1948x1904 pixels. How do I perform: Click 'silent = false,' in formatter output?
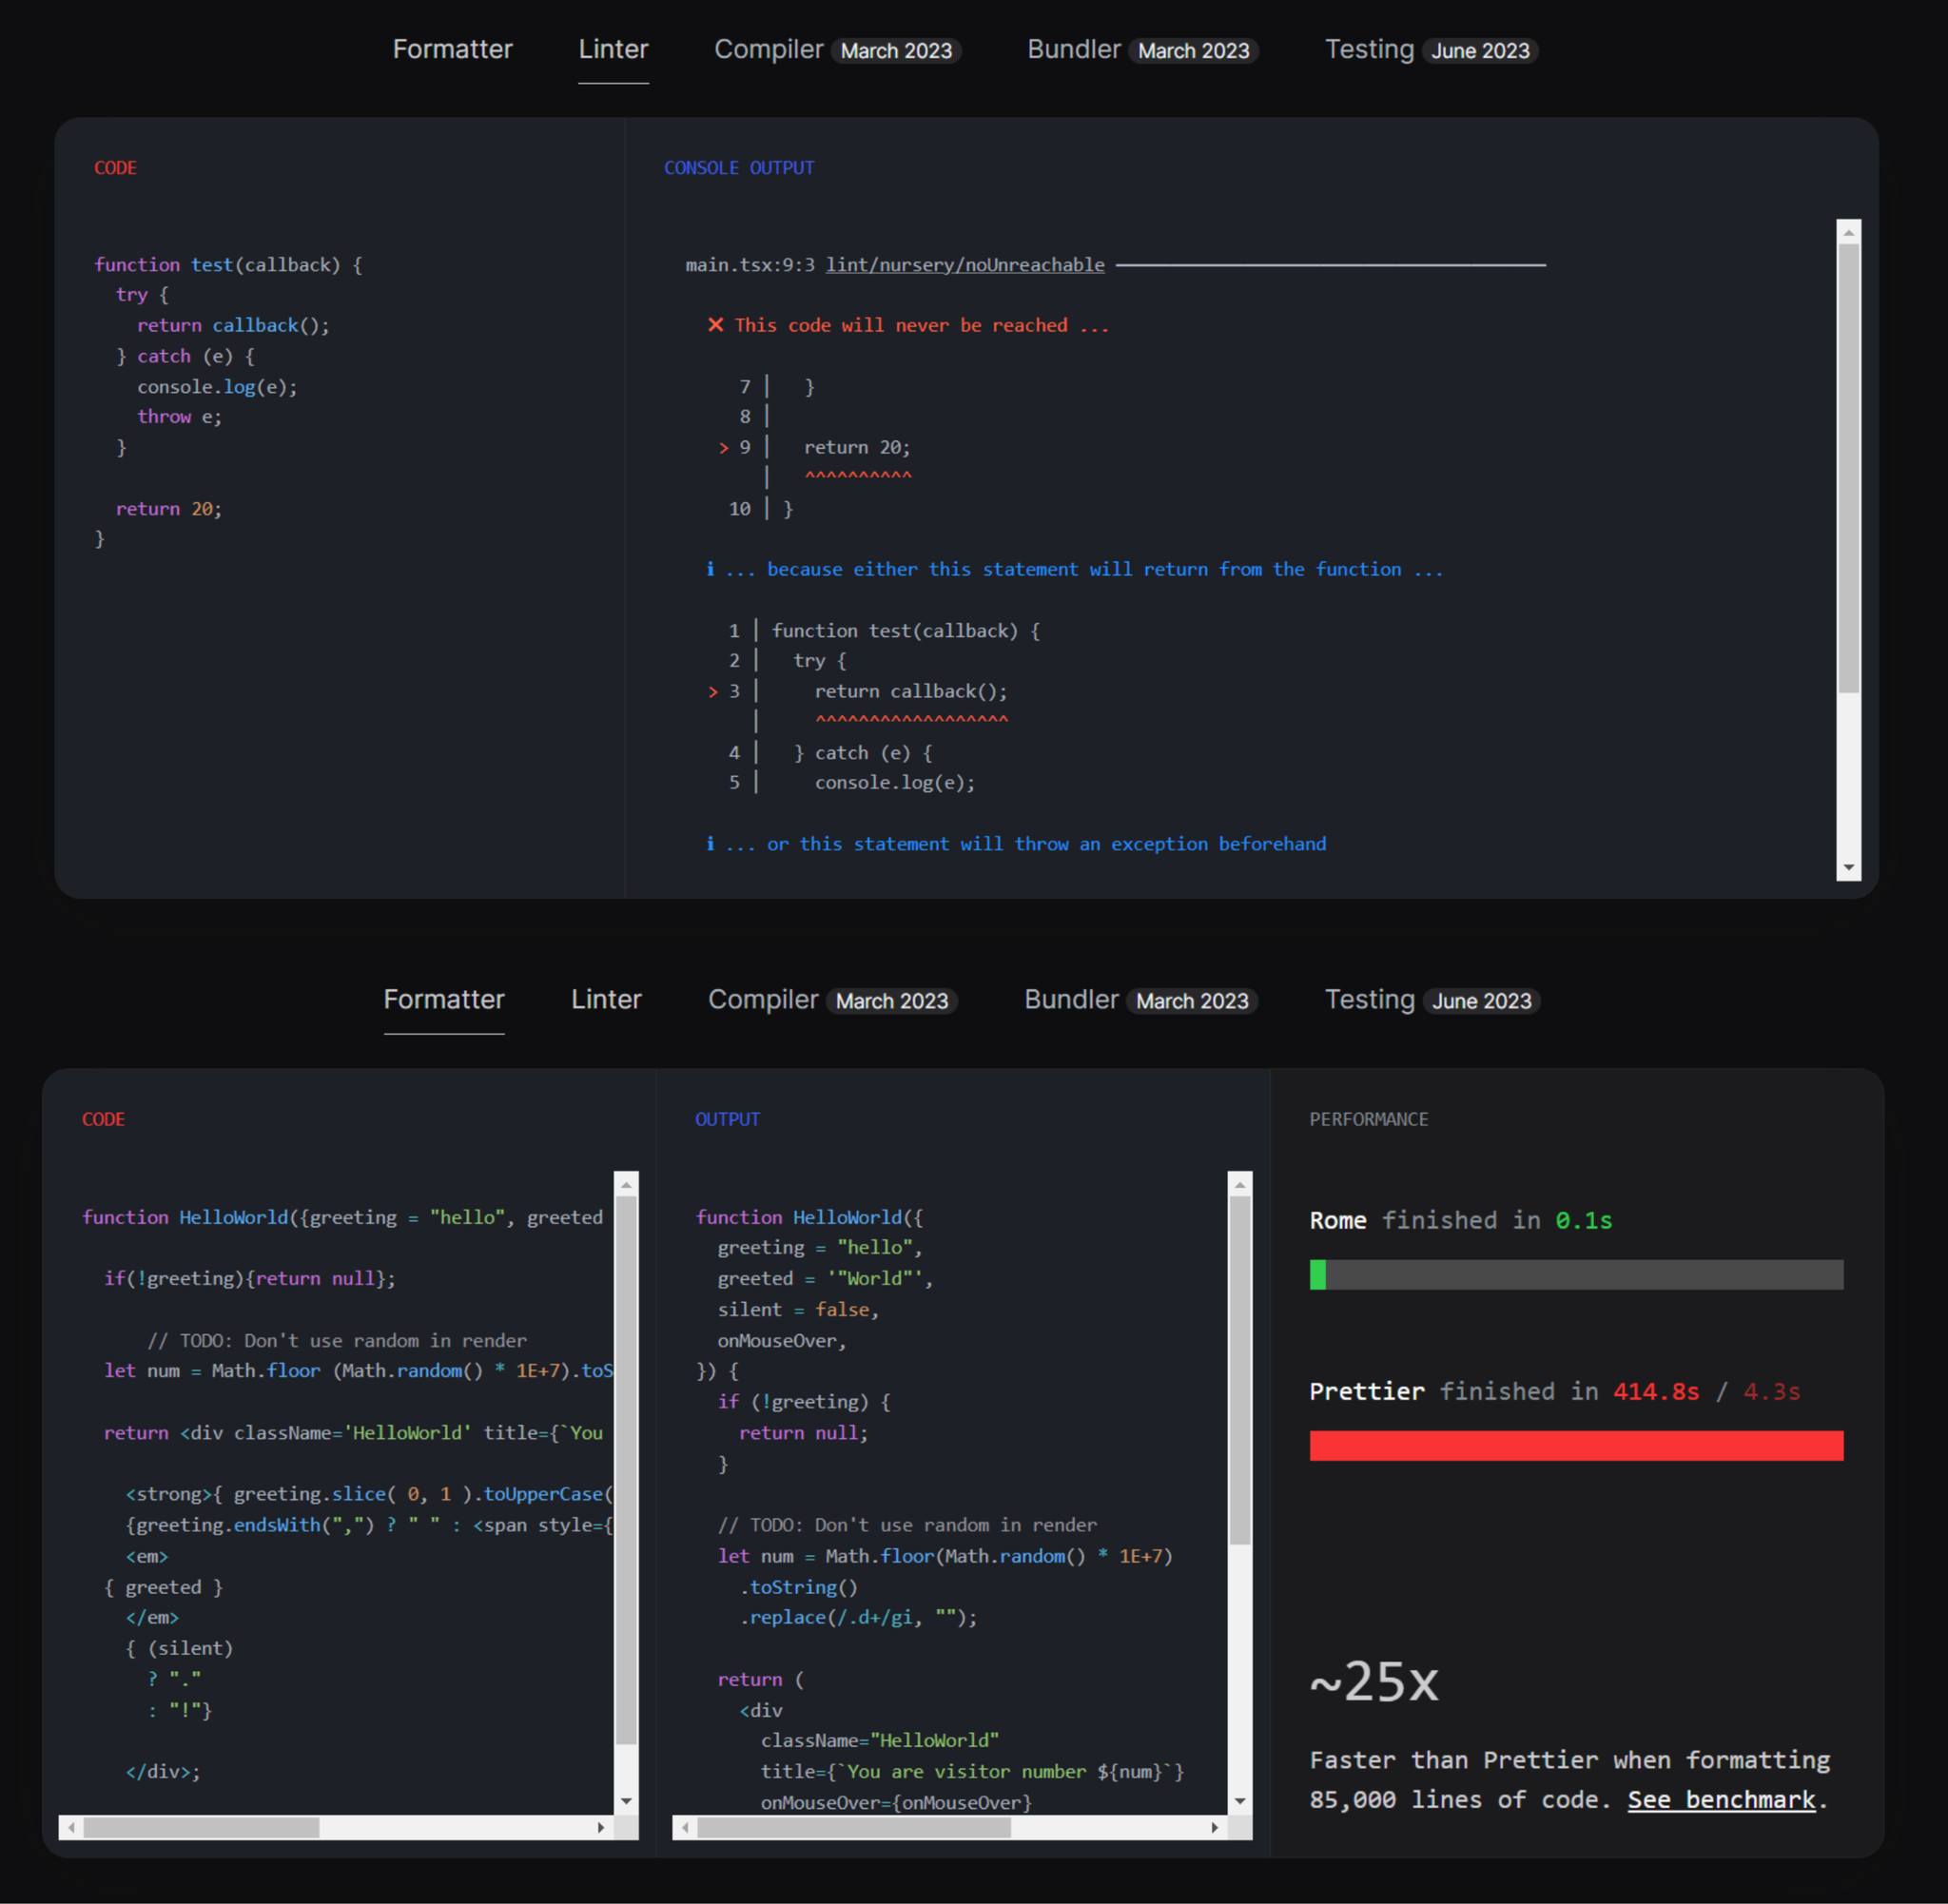[798, 1309]
